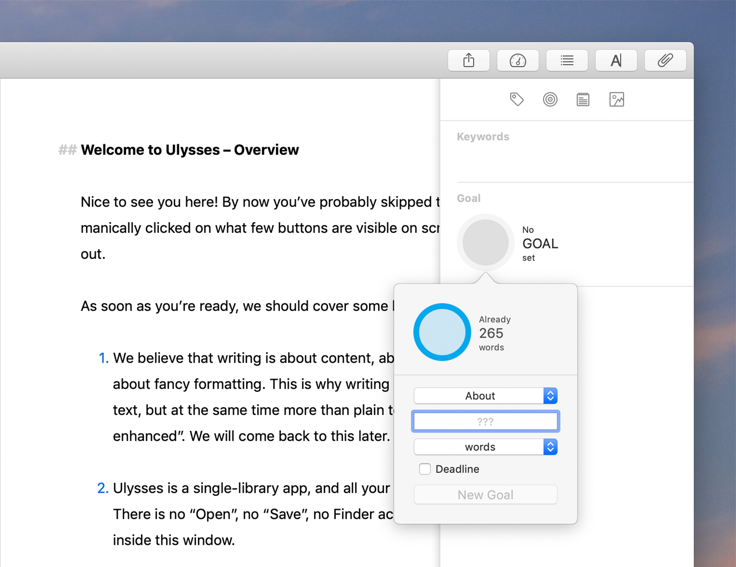The width and height of the screenshot is (736, 567).
Task: Click the heading Welcome to Ulysses – Overview
Action: tap(190, 150)
